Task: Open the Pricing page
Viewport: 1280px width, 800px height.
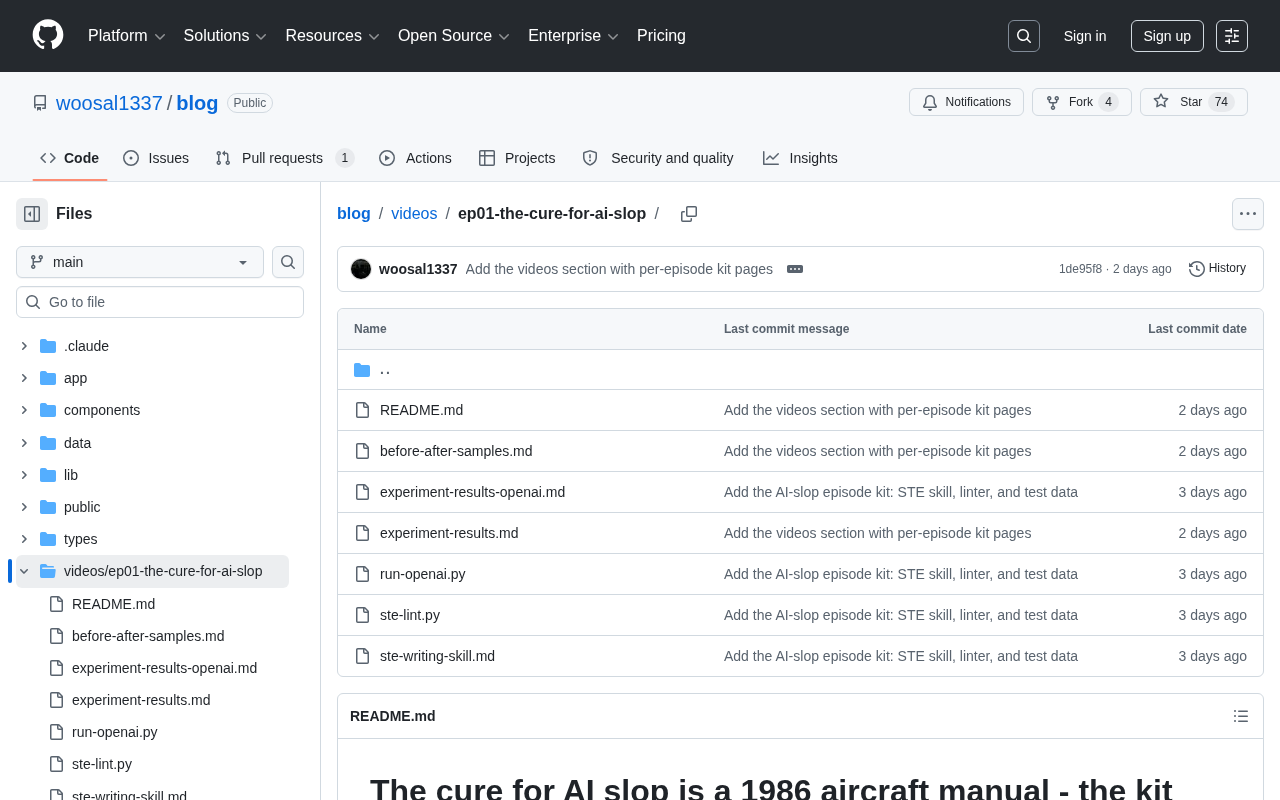Action: click(x=661, y=36)
